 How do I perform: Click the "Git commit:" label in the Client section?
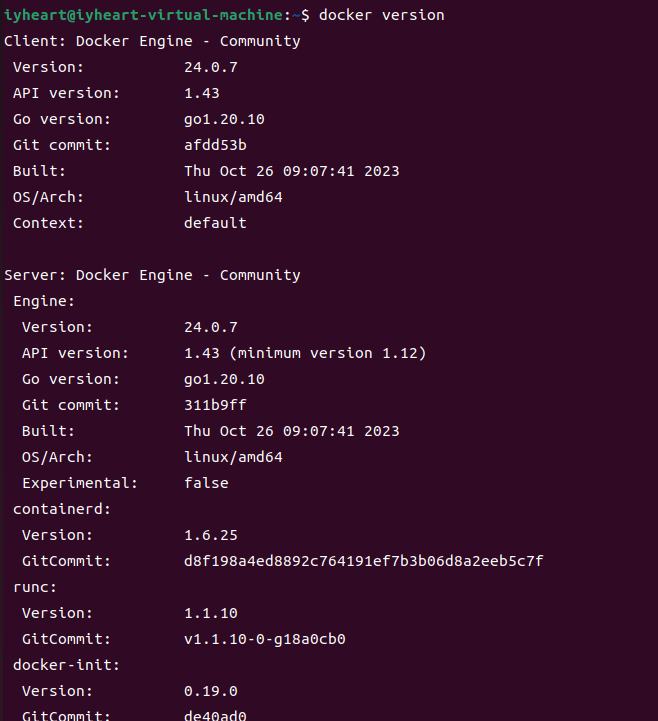[62, 145]
